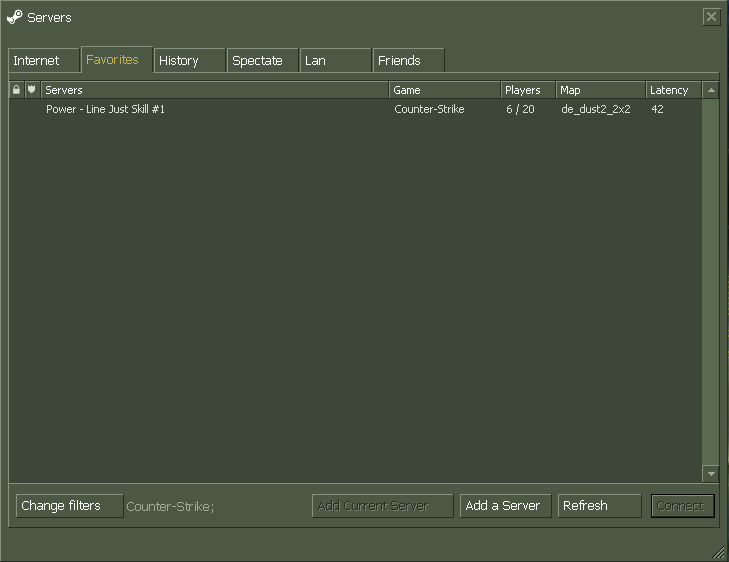
Task: Click scrollbar down arrow in server list
Action: pos(710,474)
